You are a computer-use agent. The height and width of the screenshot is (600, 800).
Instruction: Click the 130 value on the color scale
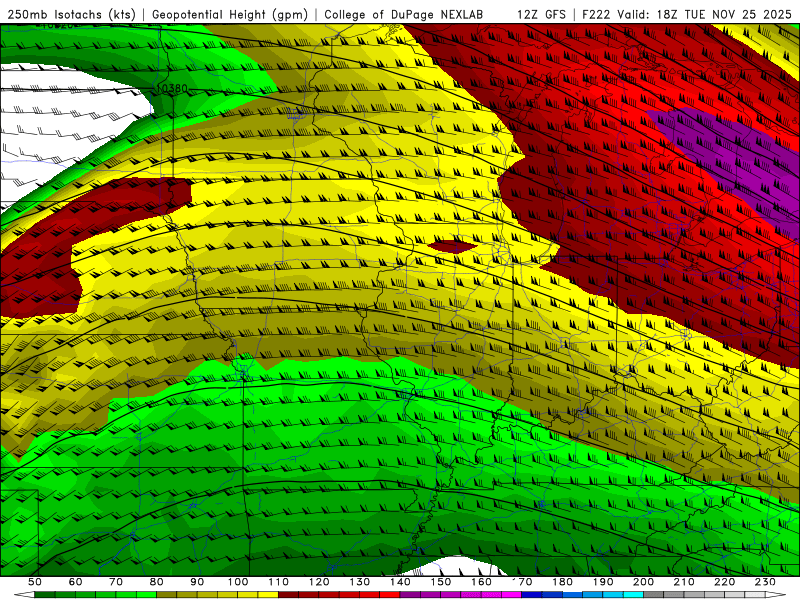pos(360,582)
